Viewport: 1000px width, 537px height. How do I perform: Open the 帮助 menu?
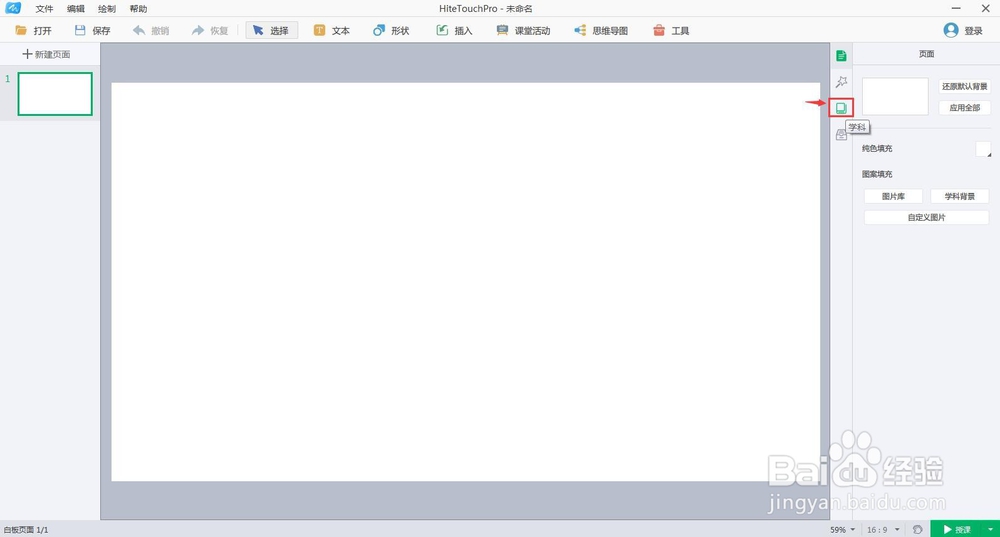coord(138,9)
